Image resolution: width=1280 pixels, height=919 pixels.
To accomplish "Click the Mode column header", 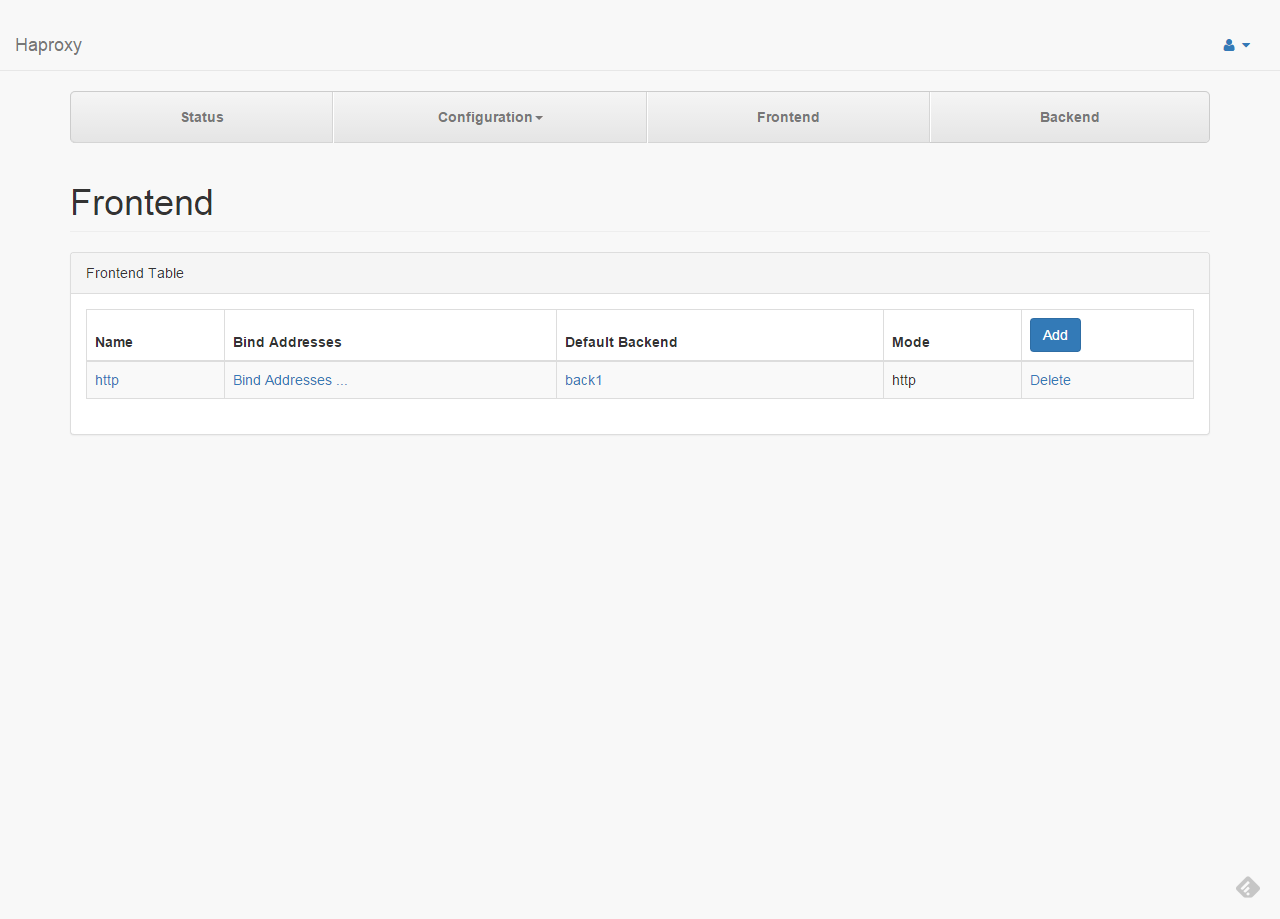I will [x=911, y=342].
